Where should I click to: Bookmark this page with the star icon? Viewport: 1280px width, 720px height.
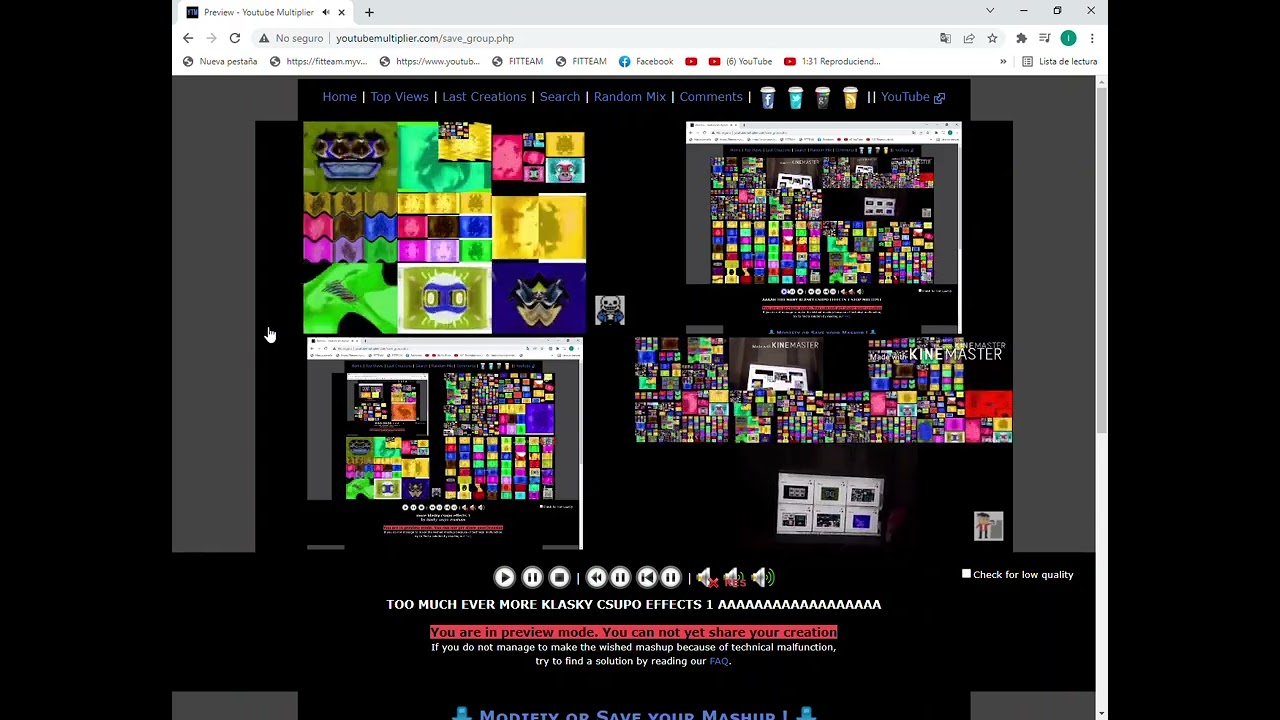tap(992, 38)
